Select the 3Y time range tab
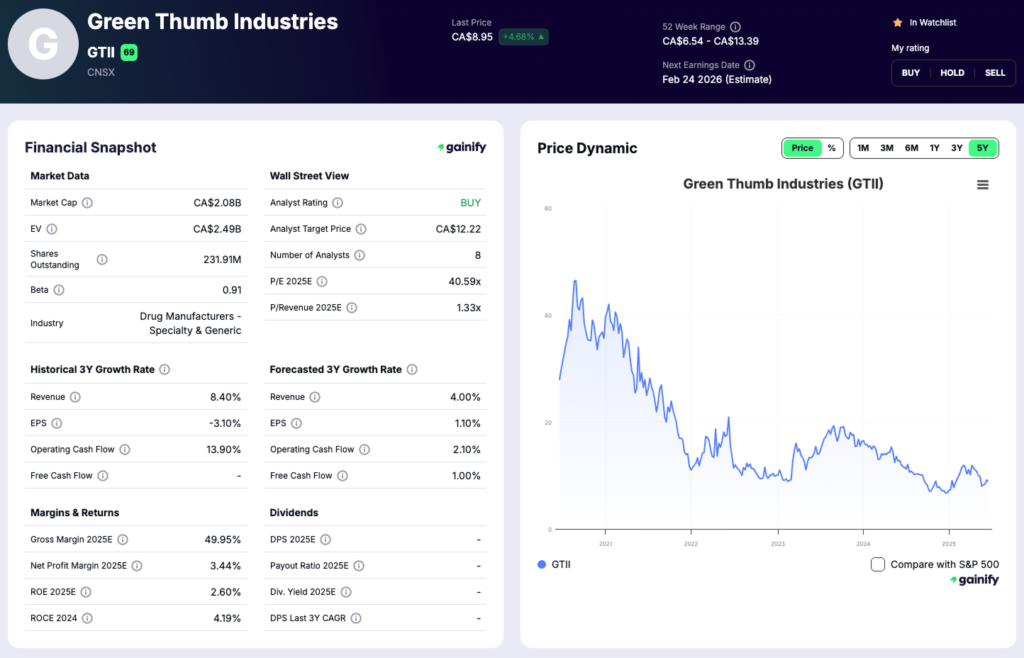Screen dimensions: 1024x658 [x=958, y=147]
